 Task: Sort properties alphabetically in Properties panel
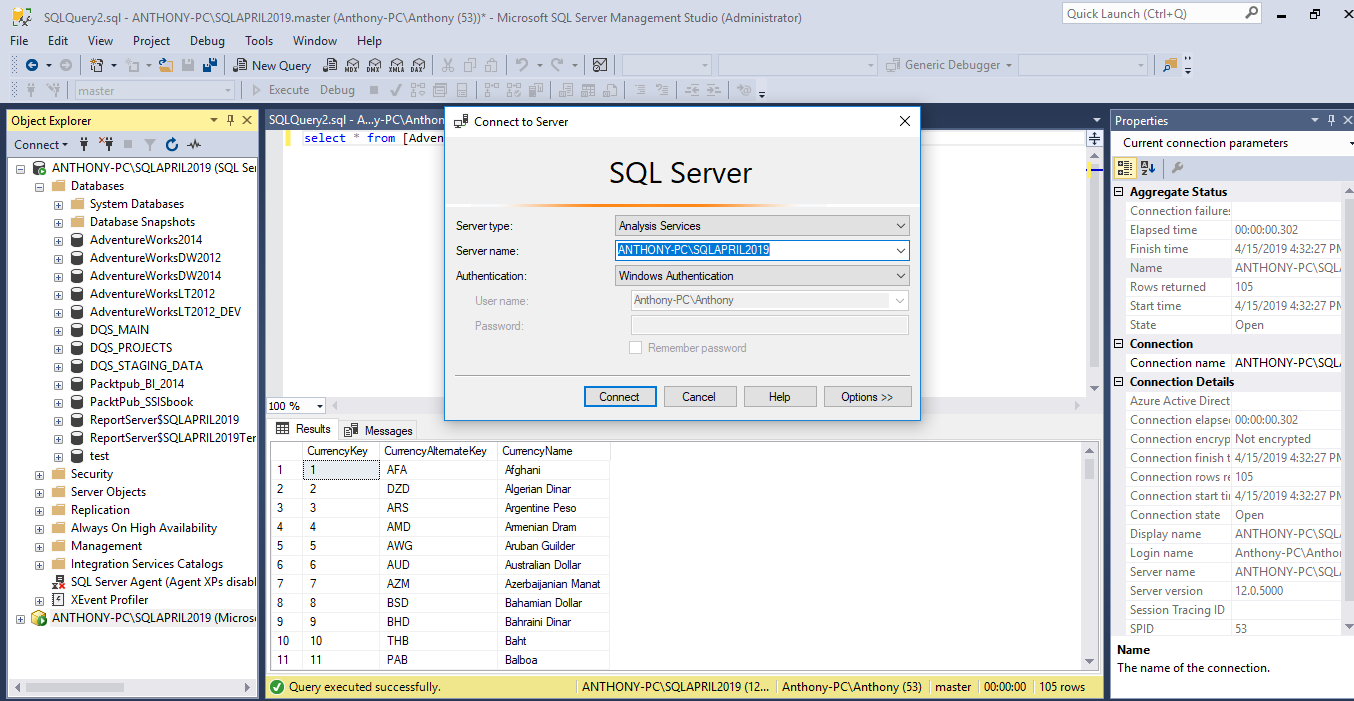[x=1147, y=168]
